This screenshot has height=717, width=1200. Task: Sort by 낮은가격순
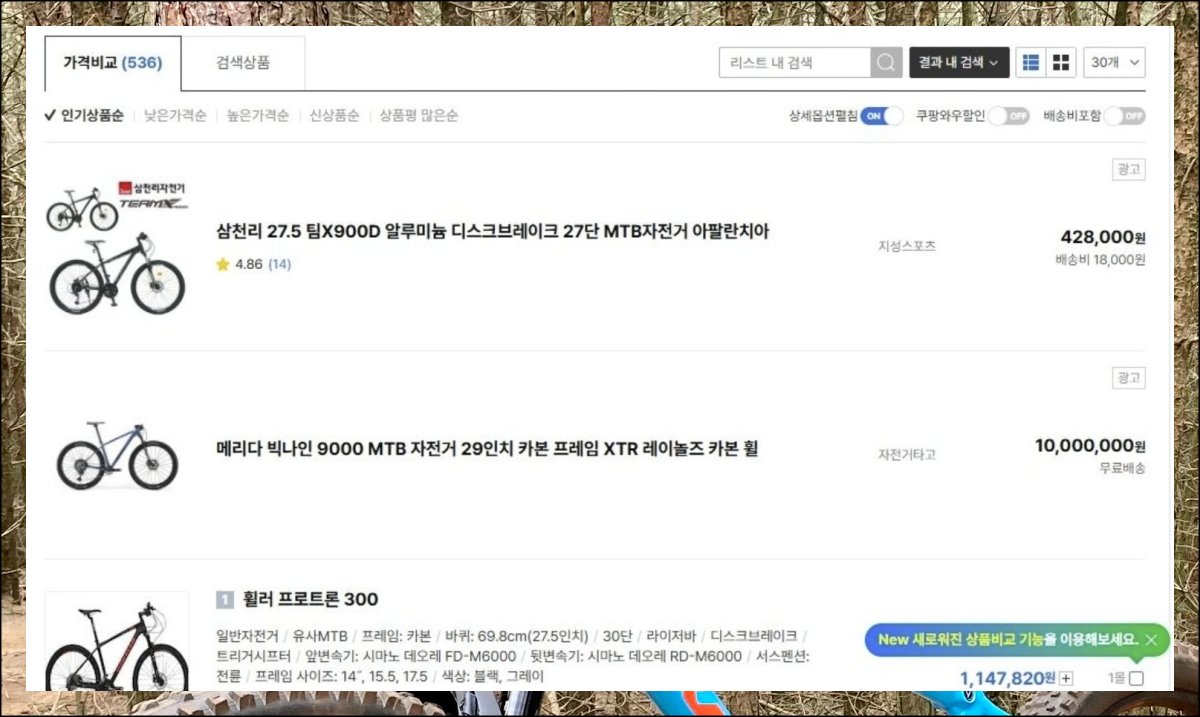pos(175,116)
